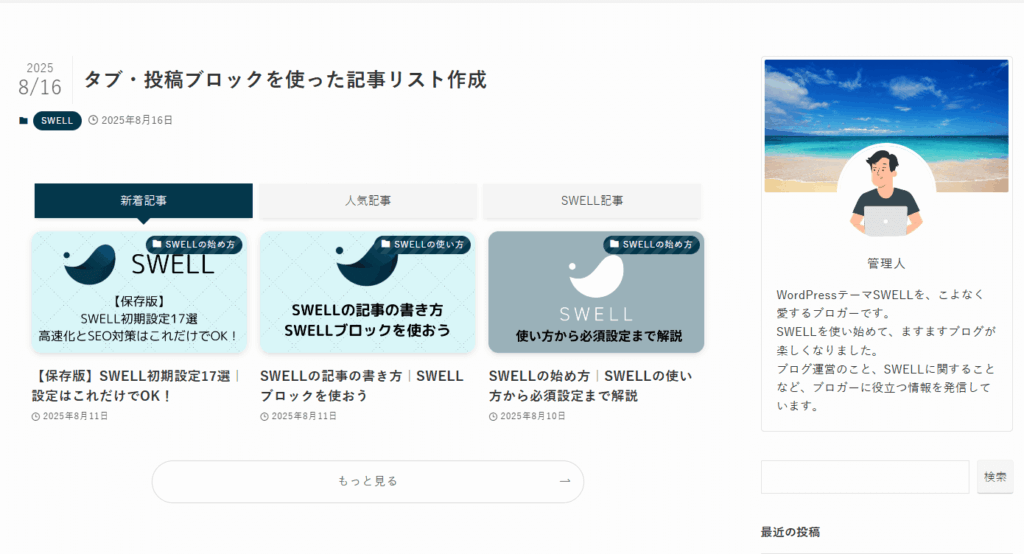Image resolution: width=1024 pixels, height=554 pixels.
Task: Open thumbnail 【保存版】SWELL初期設定17選
Action: click(139, 292)
